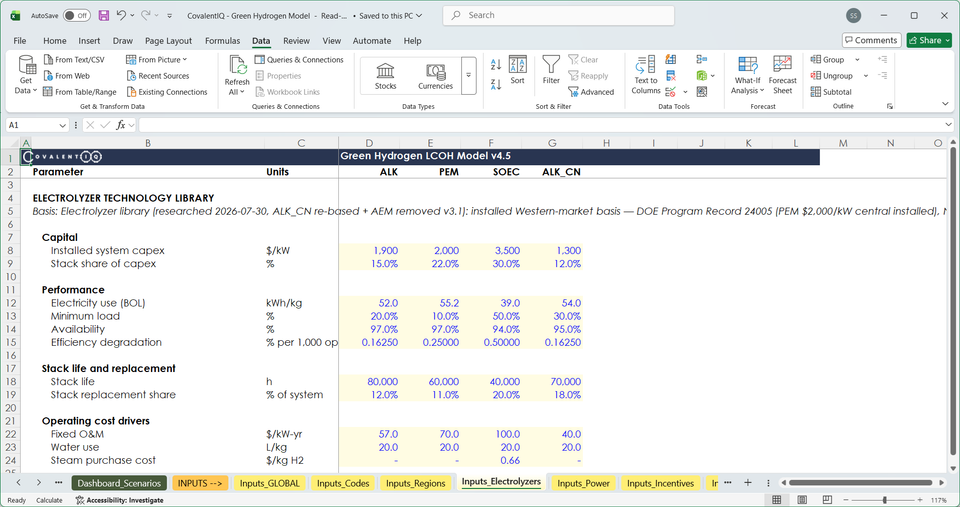Select the Dashboard_Scenarios sheet tab
Image resolution: width=960 pixels, height=507 pixels.
pos(119,483)
